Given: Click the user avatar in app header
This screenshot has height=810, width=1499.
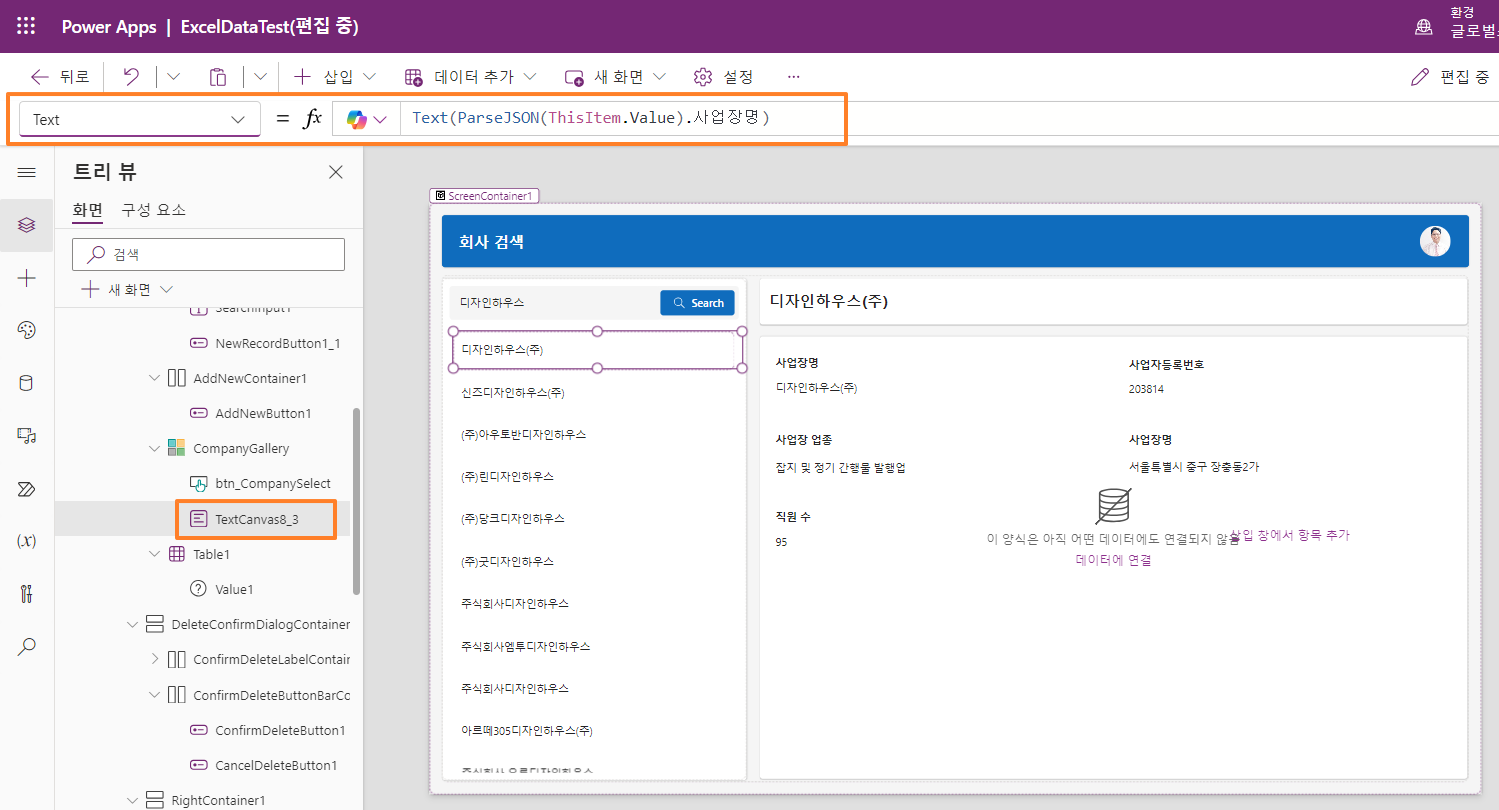Looking at the screenshot, I should click(1435, 241).
